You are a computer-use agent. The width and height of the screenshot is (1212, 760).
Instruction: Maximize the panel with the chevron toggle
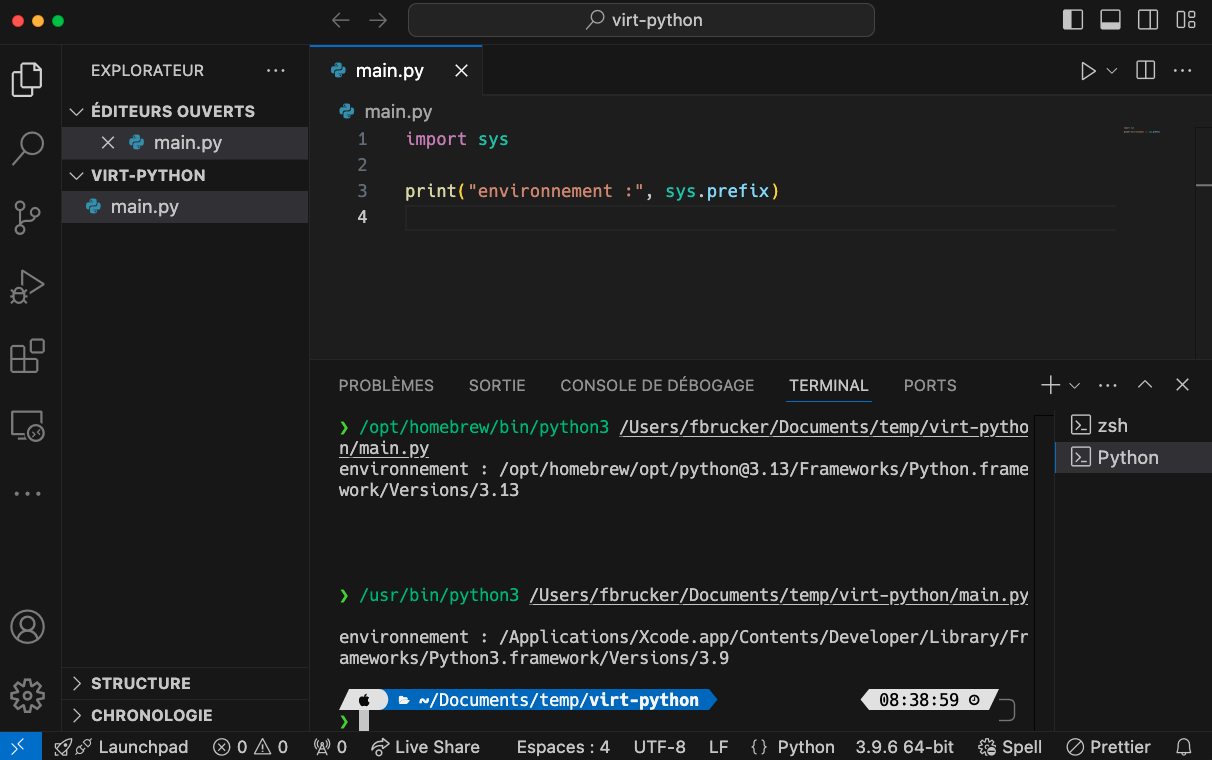click(x=1145, y=384)
